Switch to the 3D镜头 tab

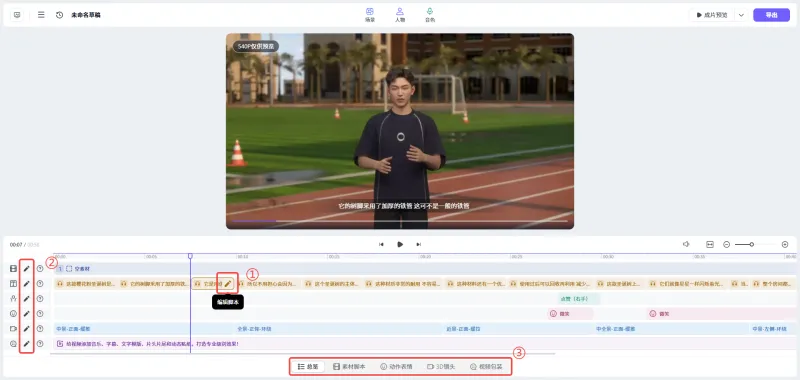tap(441, 366)
